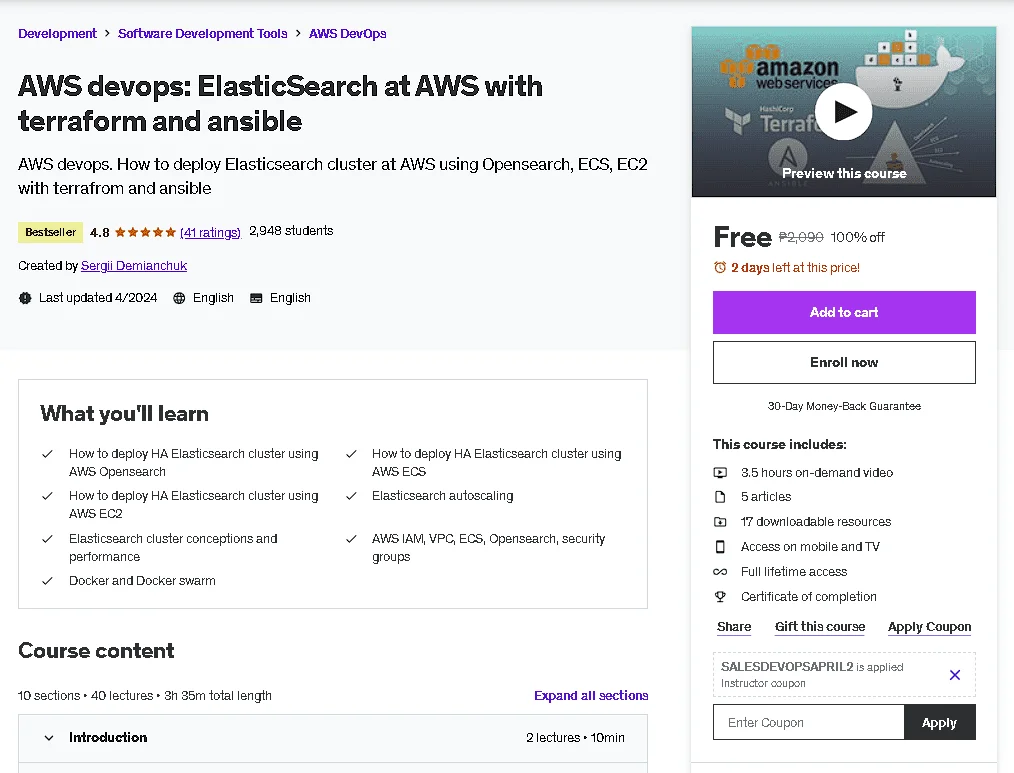Screen dimensions: 1014x773
Task: Click the Course content heading
Action: pos(96,651)
